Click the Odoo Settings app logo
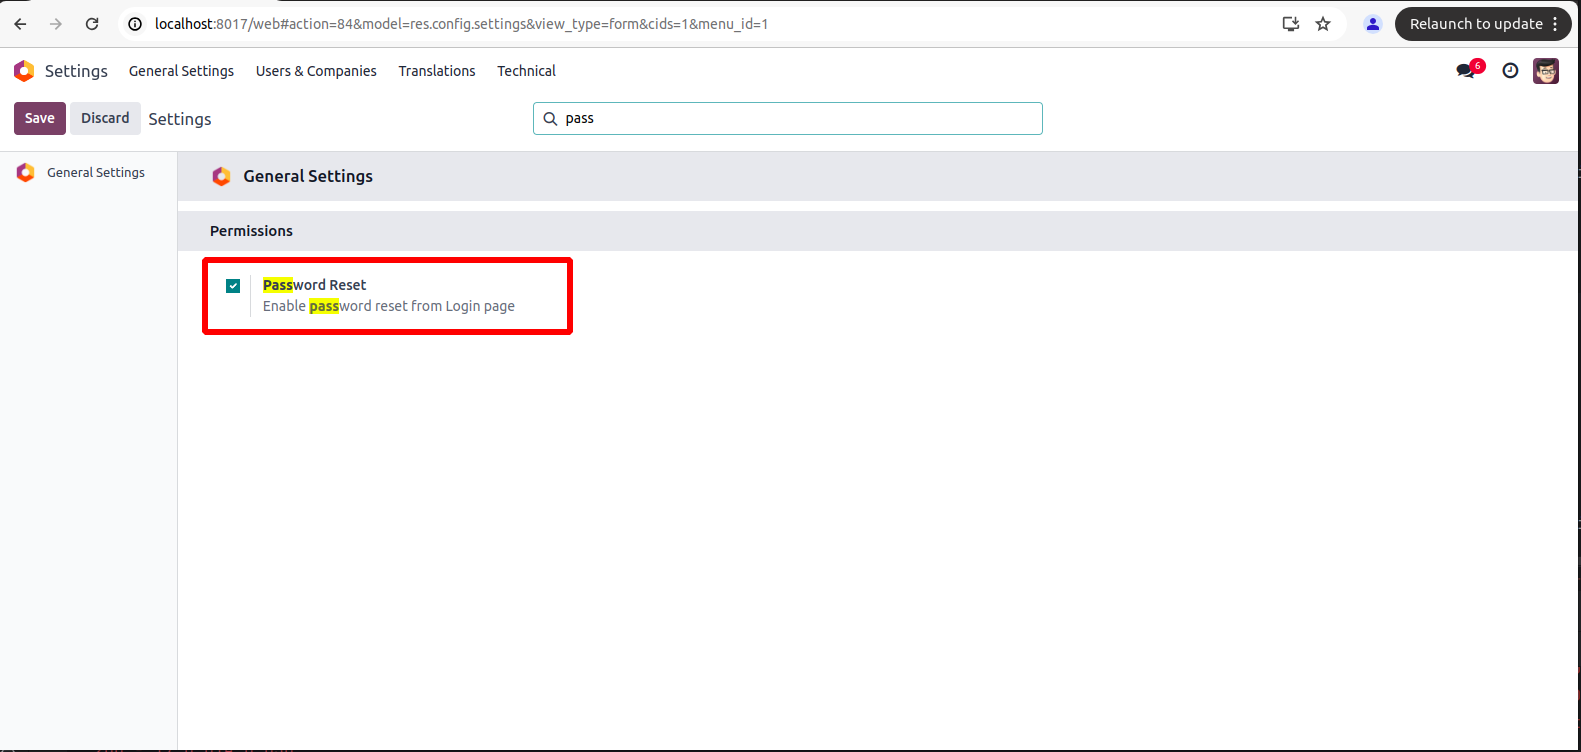 [x=24, y=71]
